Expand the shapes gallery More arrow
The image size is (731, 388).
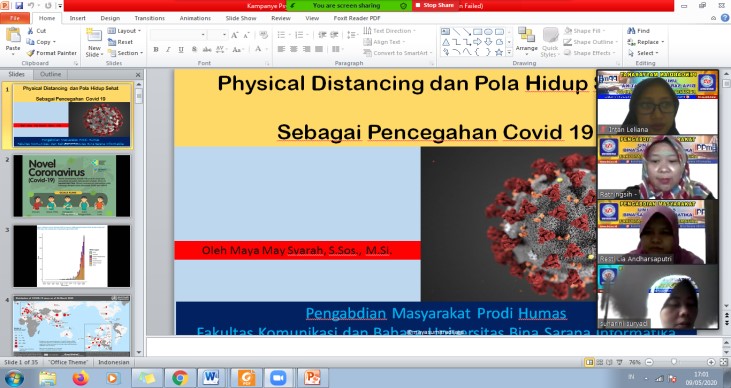coord(509,52)
